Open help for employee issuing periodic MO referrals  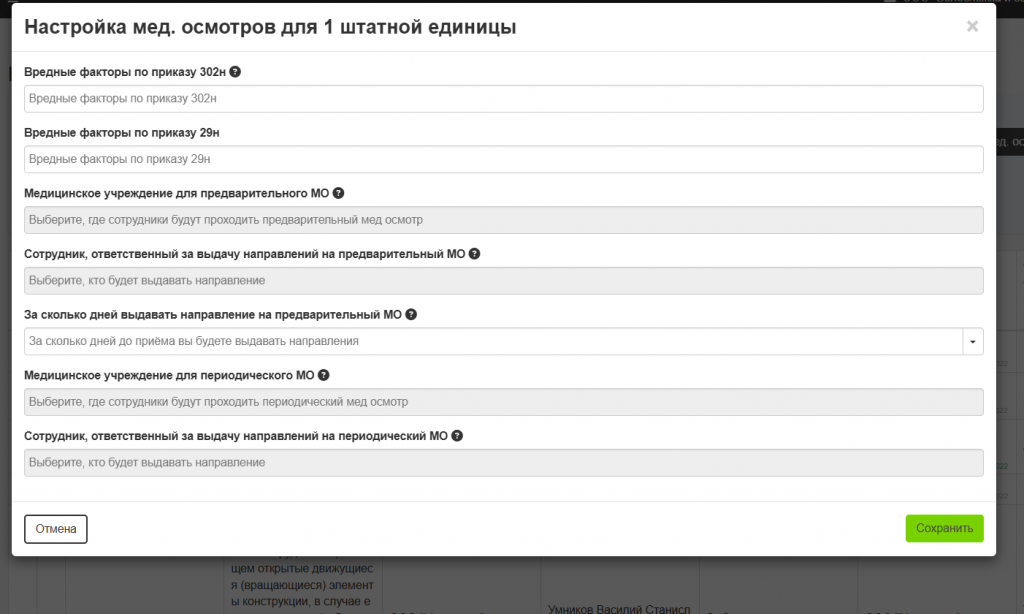457,436
